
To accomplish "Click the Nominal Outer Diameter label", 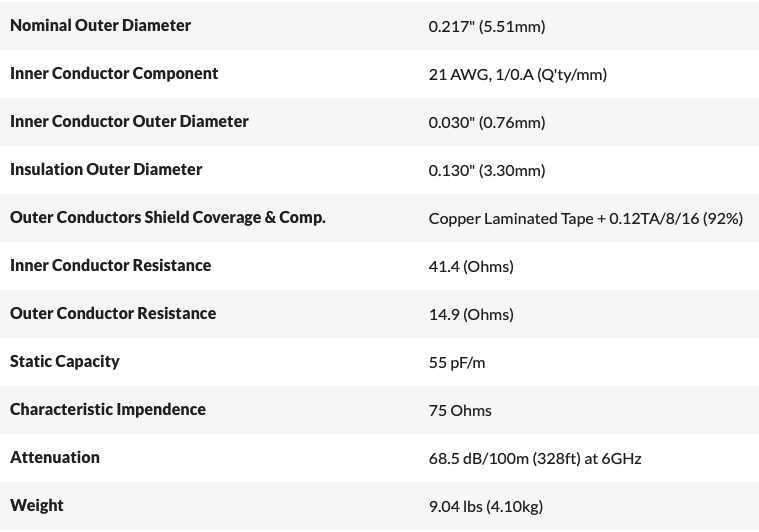I will point(100,25).
